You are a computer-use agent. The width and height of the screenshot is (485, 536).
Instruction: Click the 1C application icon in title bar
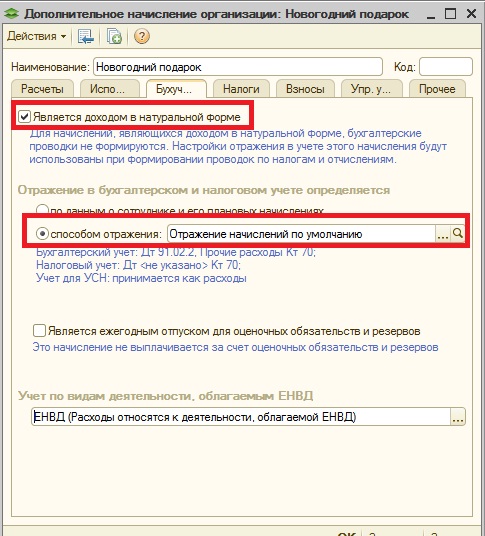12,14
